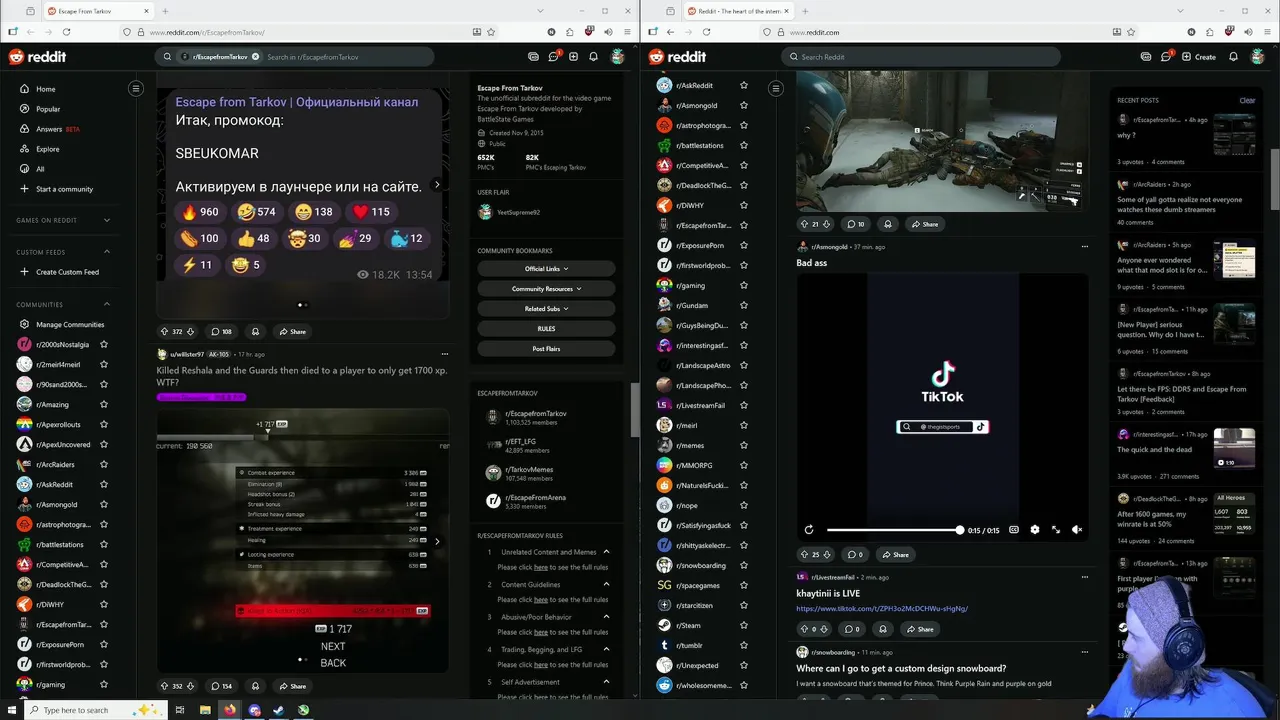Clear the Recent Posts list
Image resolution: width=1280 pixels, height=720 pixels.
click(1247, 100)
